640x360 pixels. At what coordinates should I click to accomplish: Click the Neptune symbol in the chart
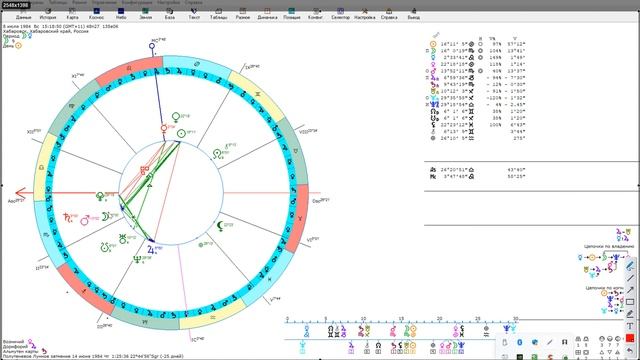[x=137, y=259]
